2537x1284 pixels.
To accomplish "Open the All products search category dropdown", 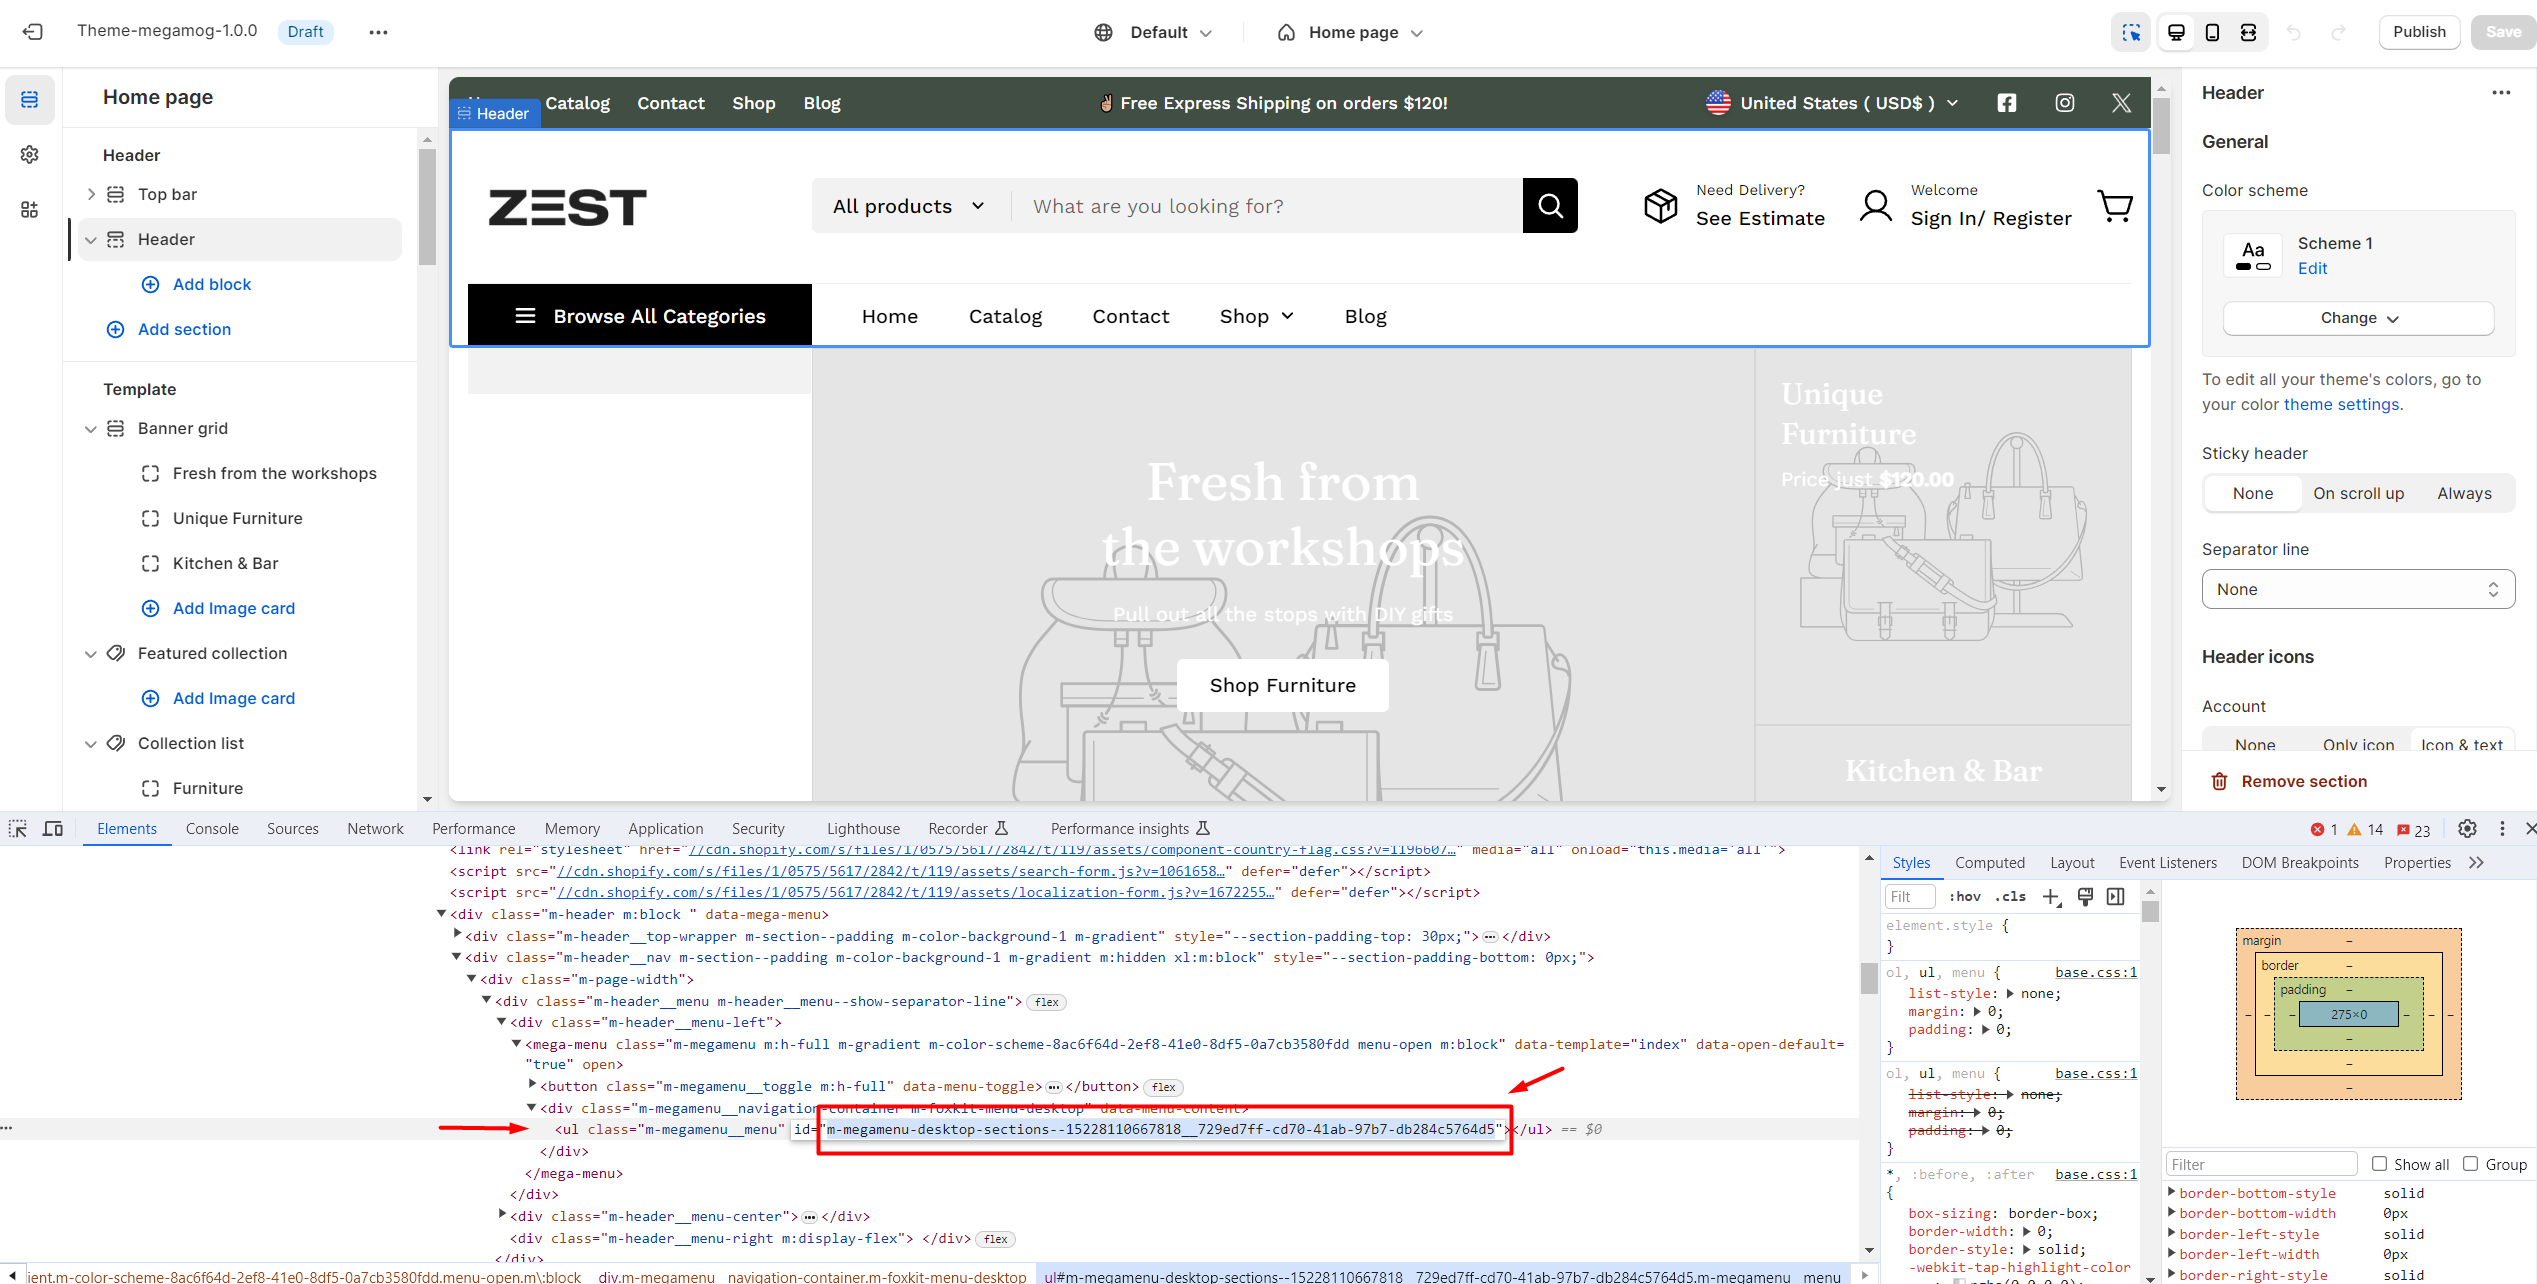I will [910, 206].
